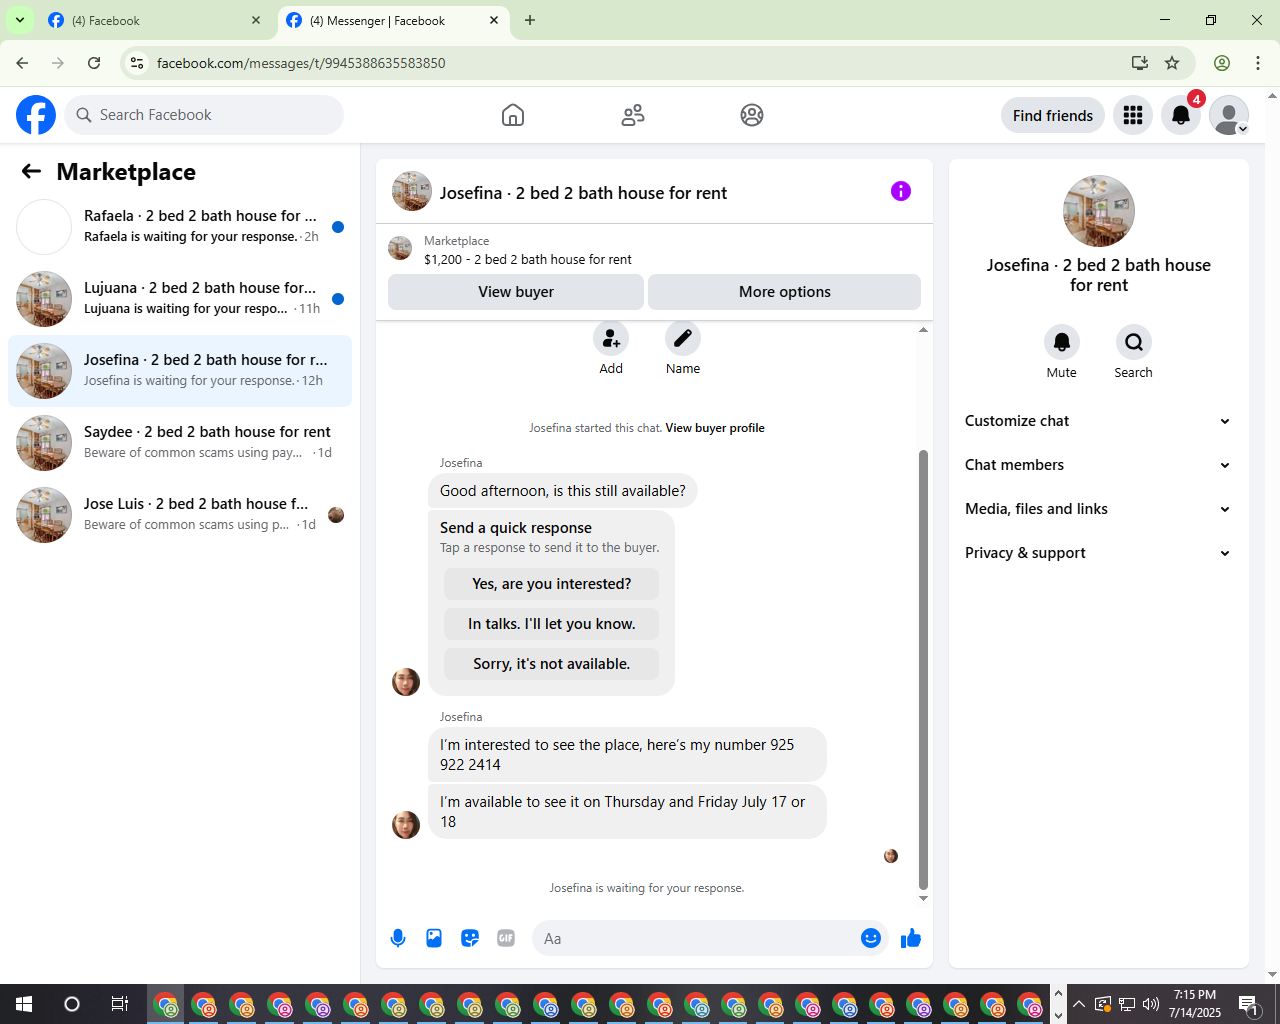Expand Chat members section
1280x1024 pixels.
coord(1099,465)
